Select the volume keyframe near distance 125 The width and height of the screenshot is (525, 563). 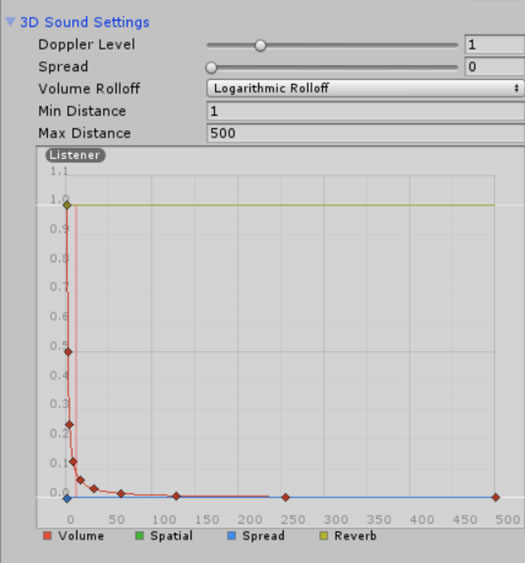pos(176,496)
